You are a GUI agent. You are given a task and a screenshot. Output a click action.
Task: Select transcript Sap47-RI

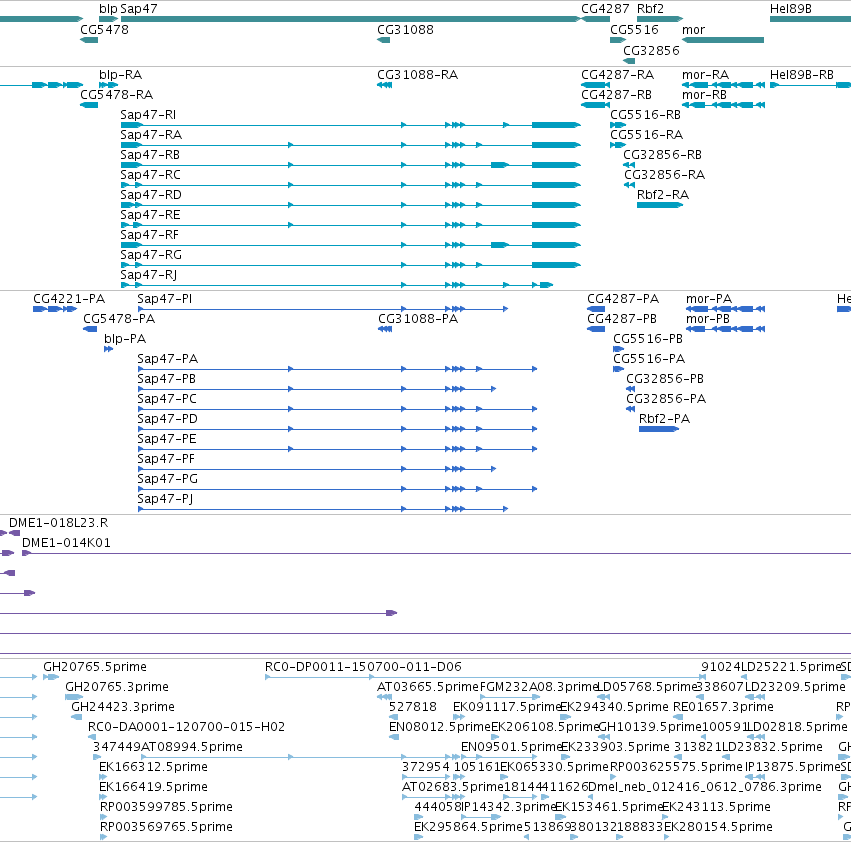click(351, 125)
